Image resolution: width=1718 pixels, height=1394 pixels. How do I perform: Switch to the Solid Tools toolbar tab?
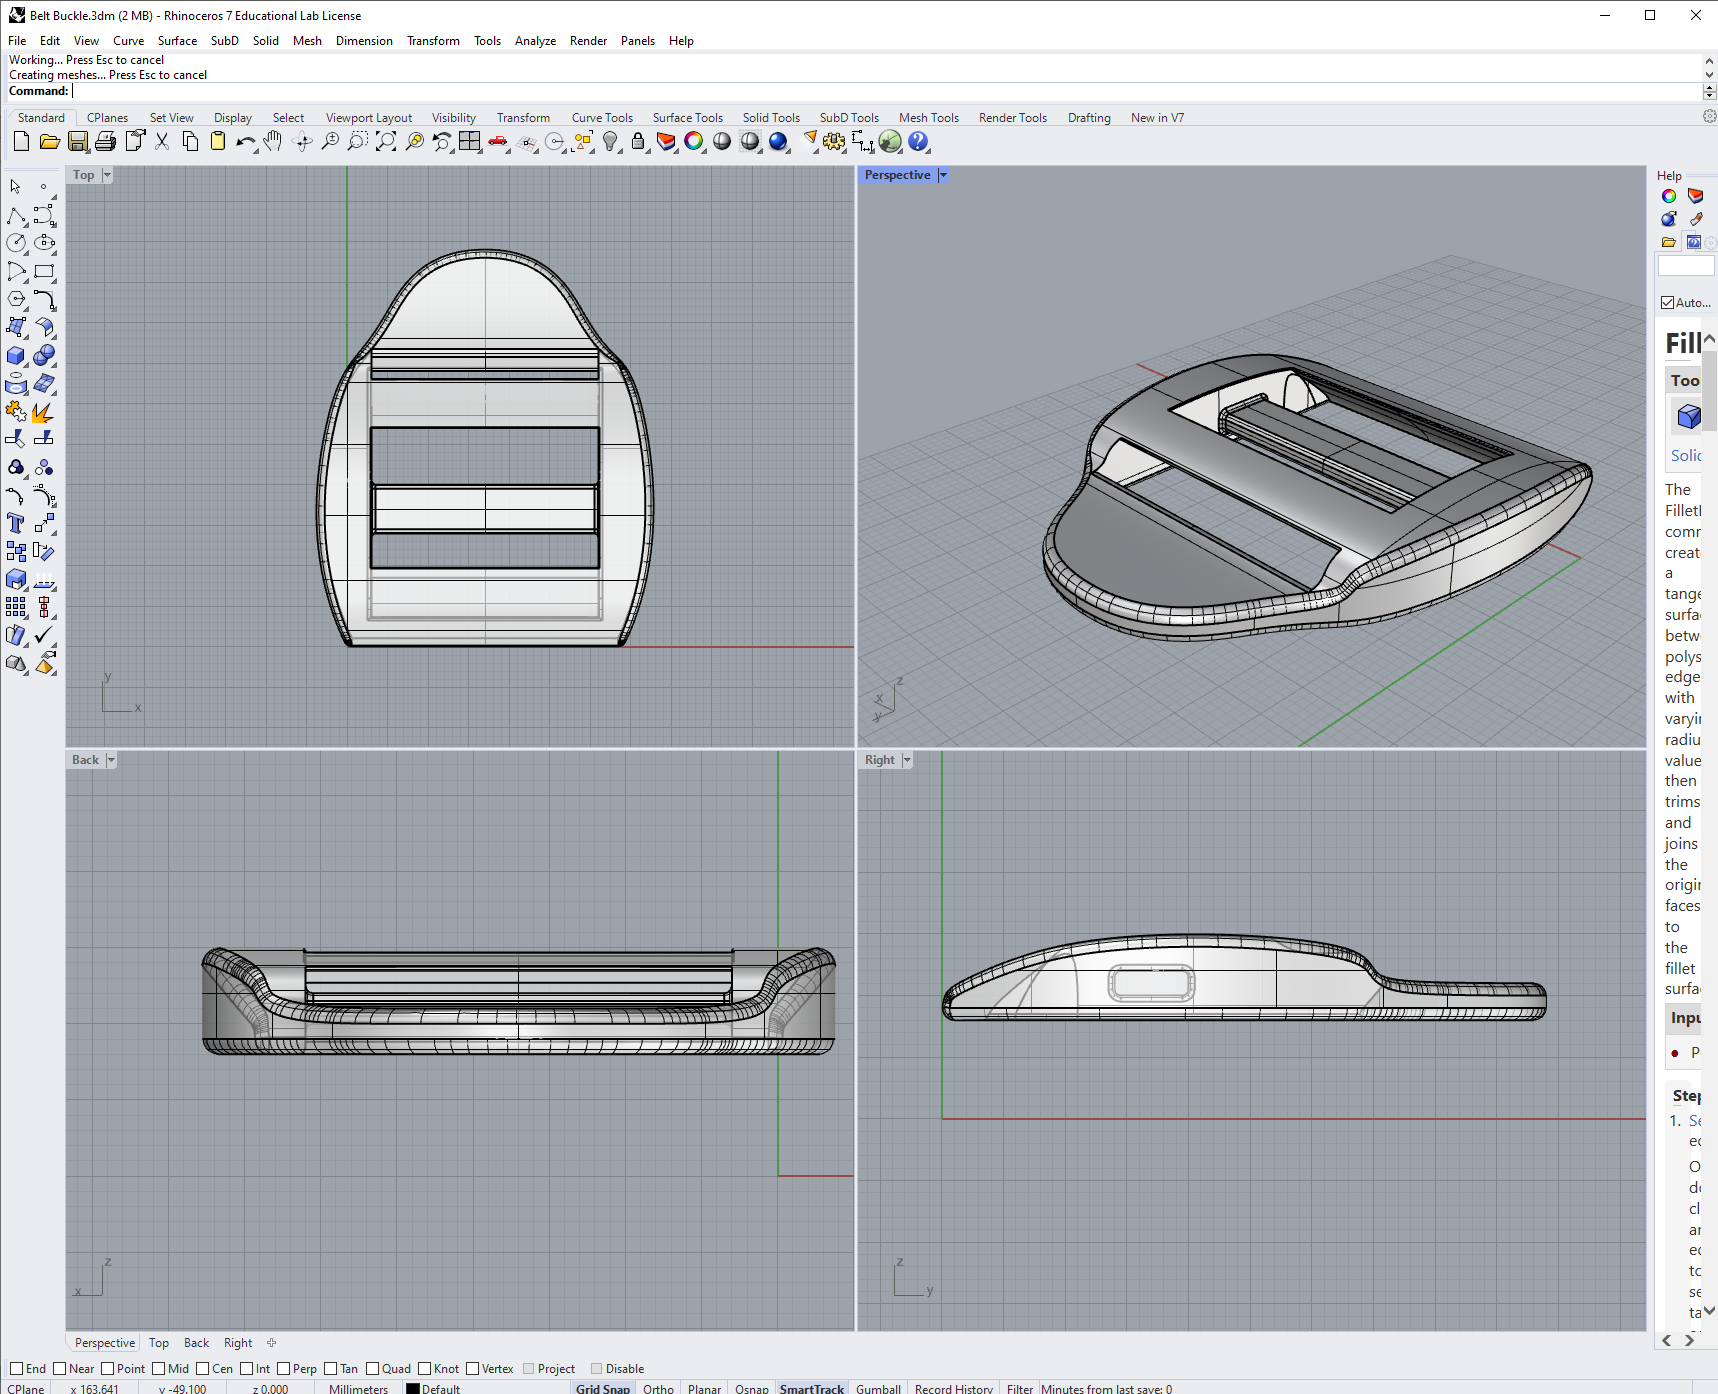(771, 118)
